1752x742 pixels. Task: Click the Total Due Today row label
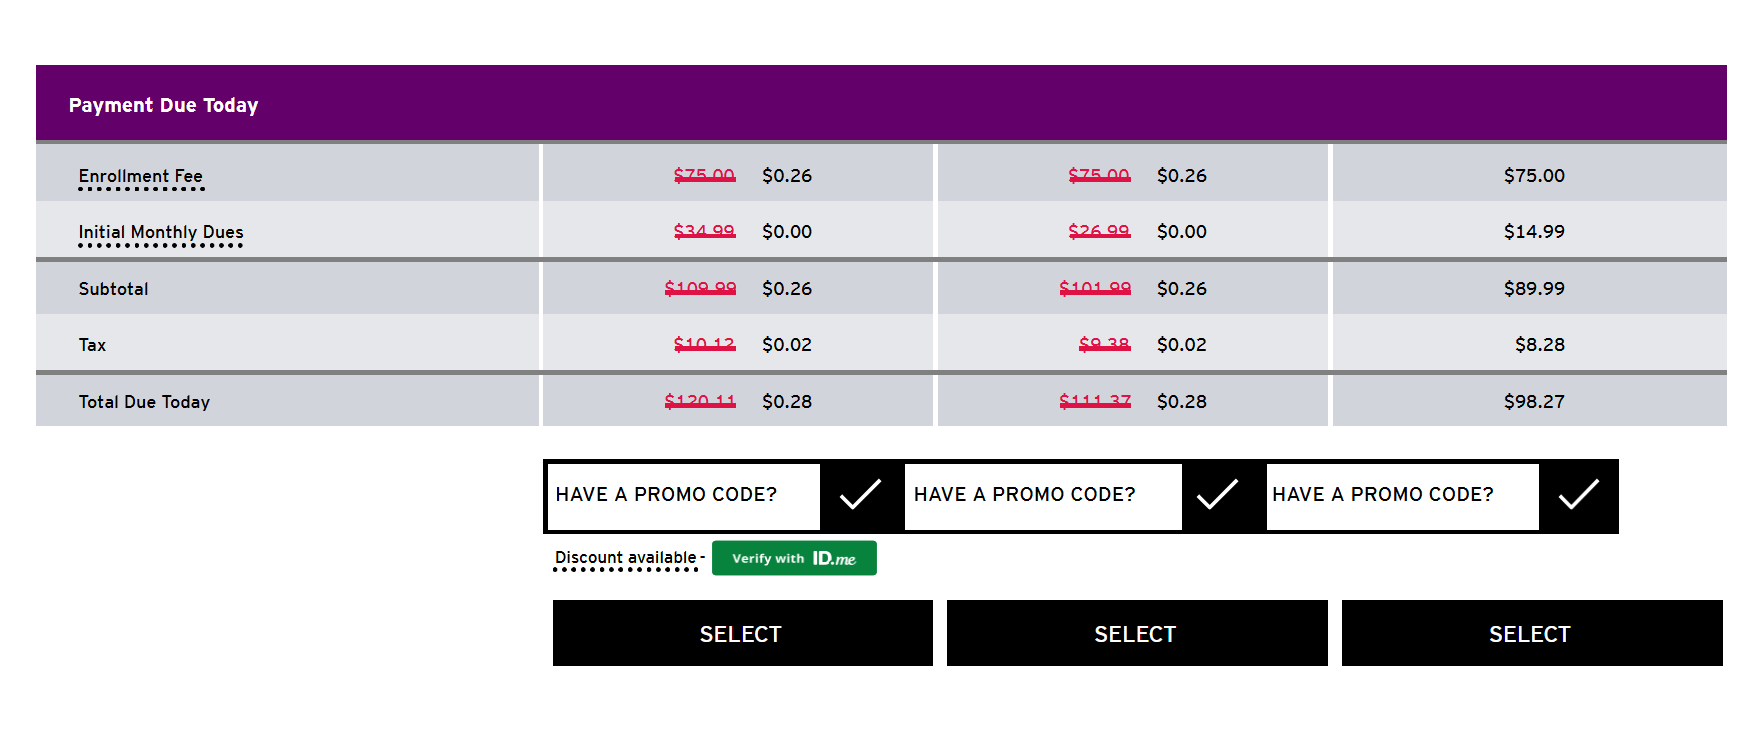tap(144, 402)
